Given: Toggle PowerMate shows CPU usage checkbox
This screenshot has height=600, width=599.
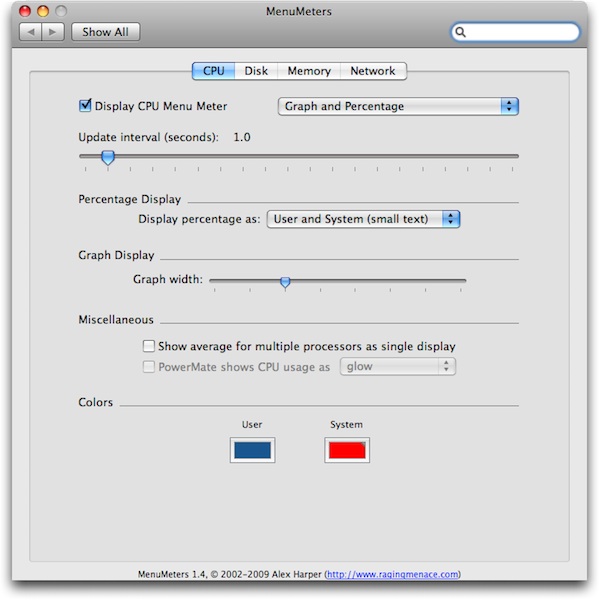Looking at the screenshot, I should point(149,367).
